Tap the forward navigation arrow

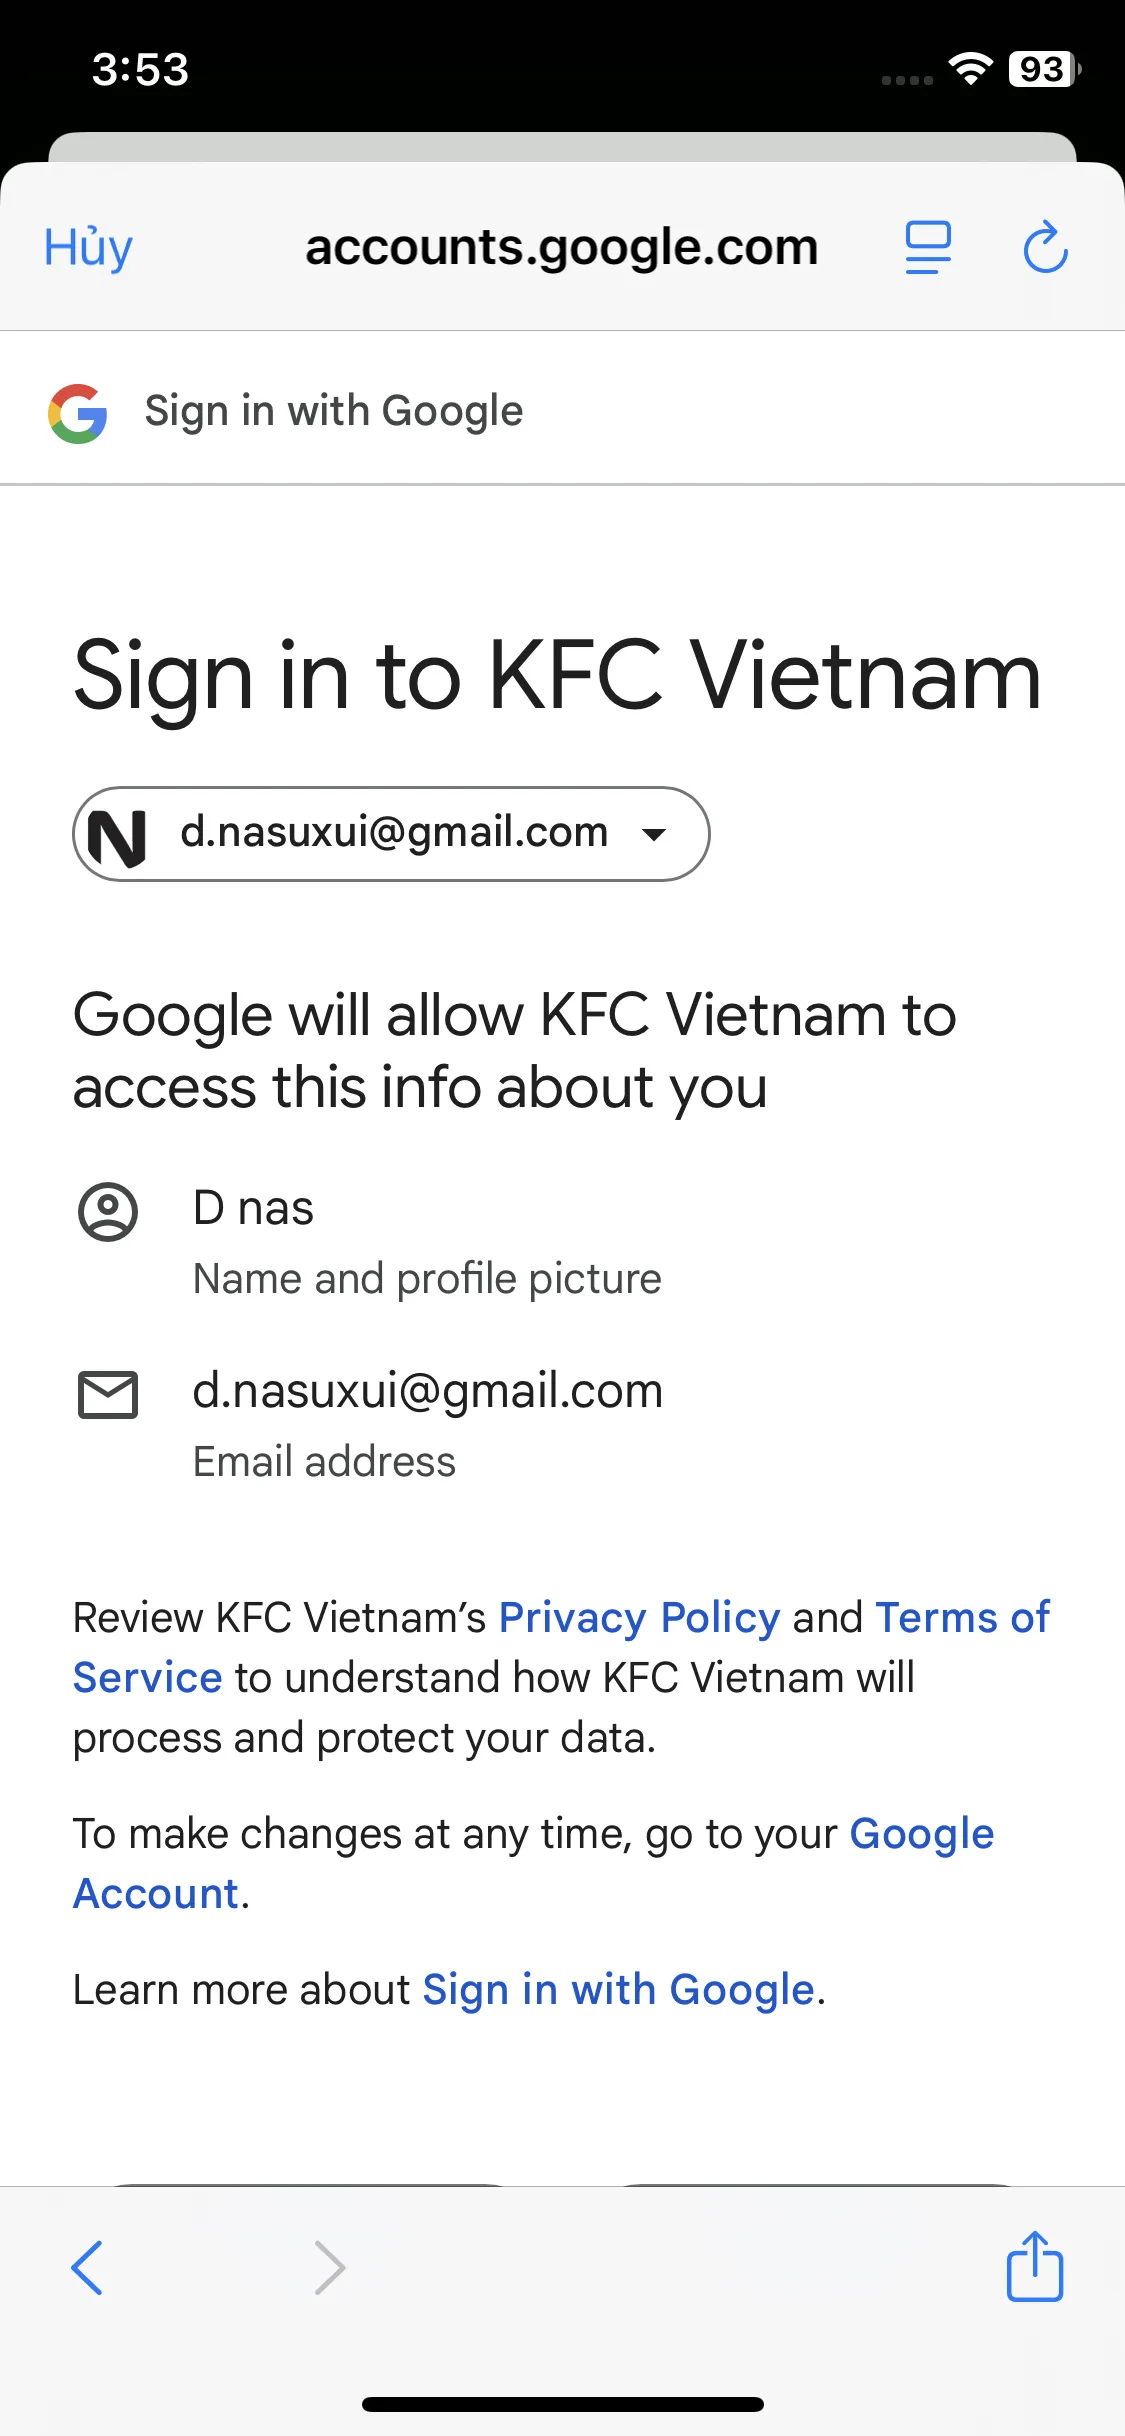(x=330, y=2267)
